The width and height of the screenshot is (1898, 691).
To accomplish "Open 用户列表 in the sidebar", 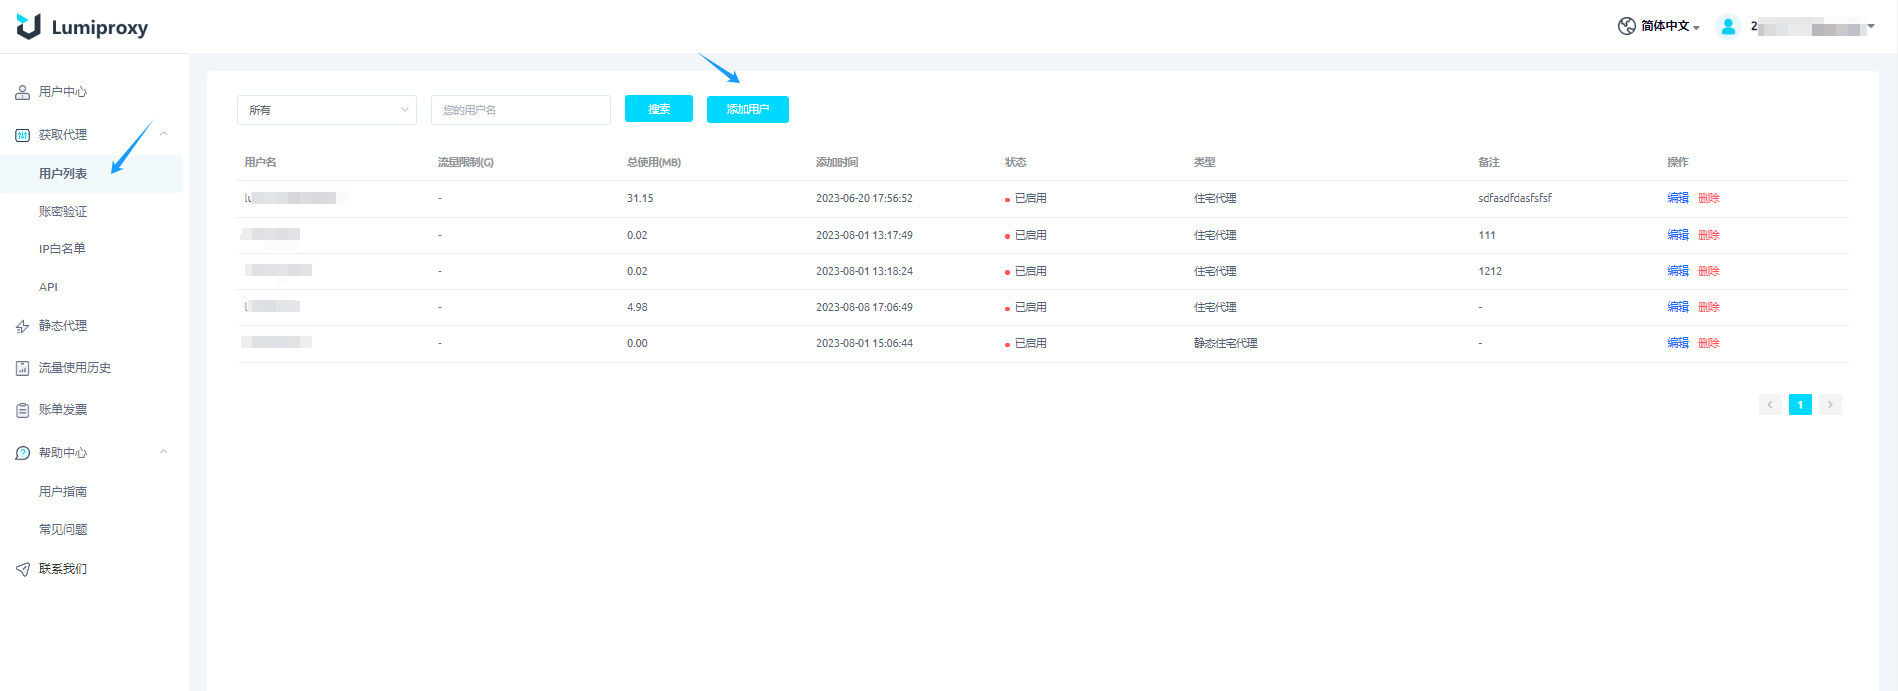I will (63, 174).
